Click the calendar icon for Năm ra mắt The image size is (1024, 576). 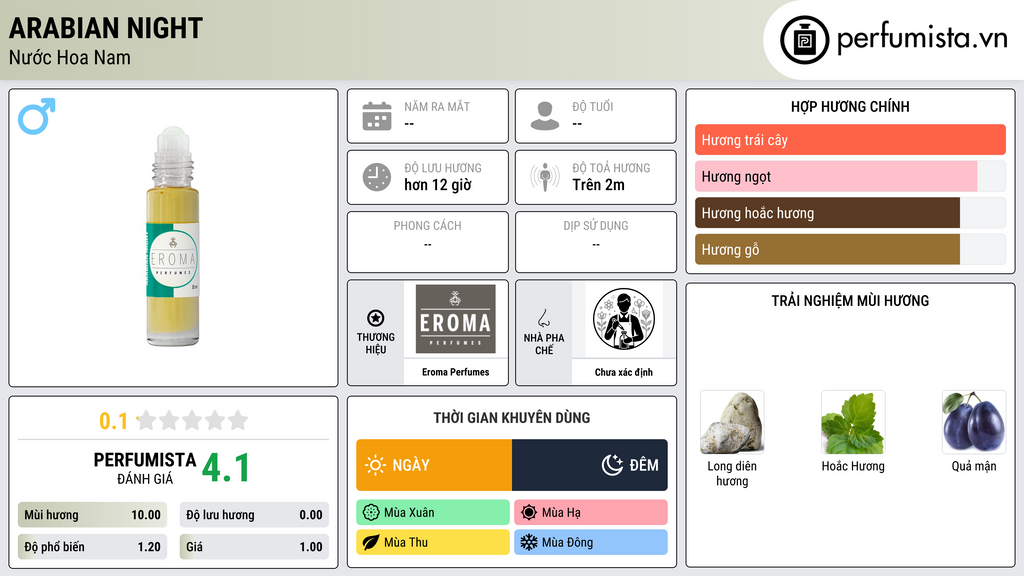(377, 116)
